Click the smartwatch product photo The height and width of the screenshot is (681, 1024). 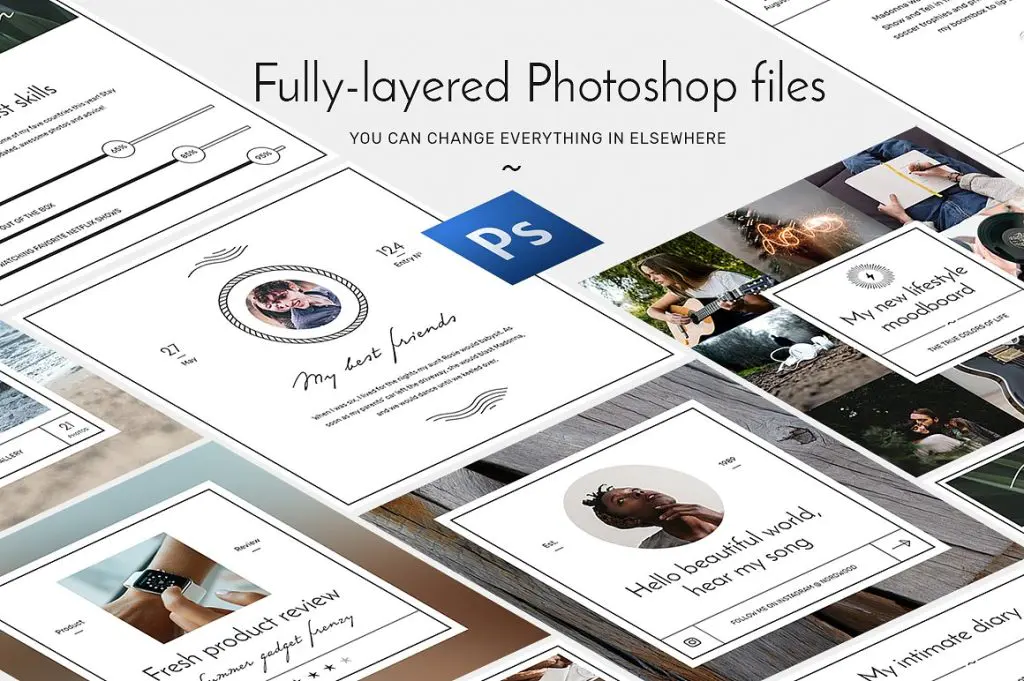[163, 588]
